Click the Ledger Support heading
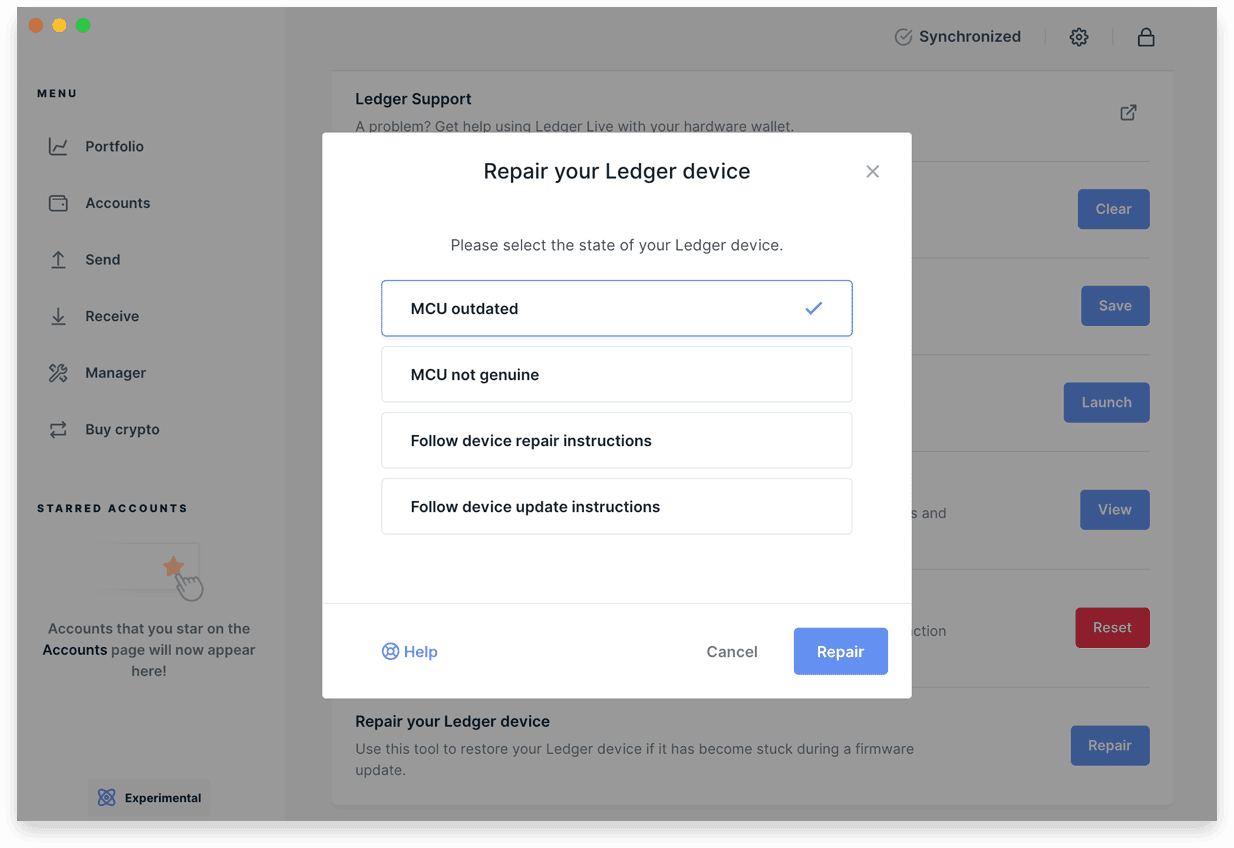Image resolution: width=1234 pixels, height=848 pixels. [x=414, y=99]
